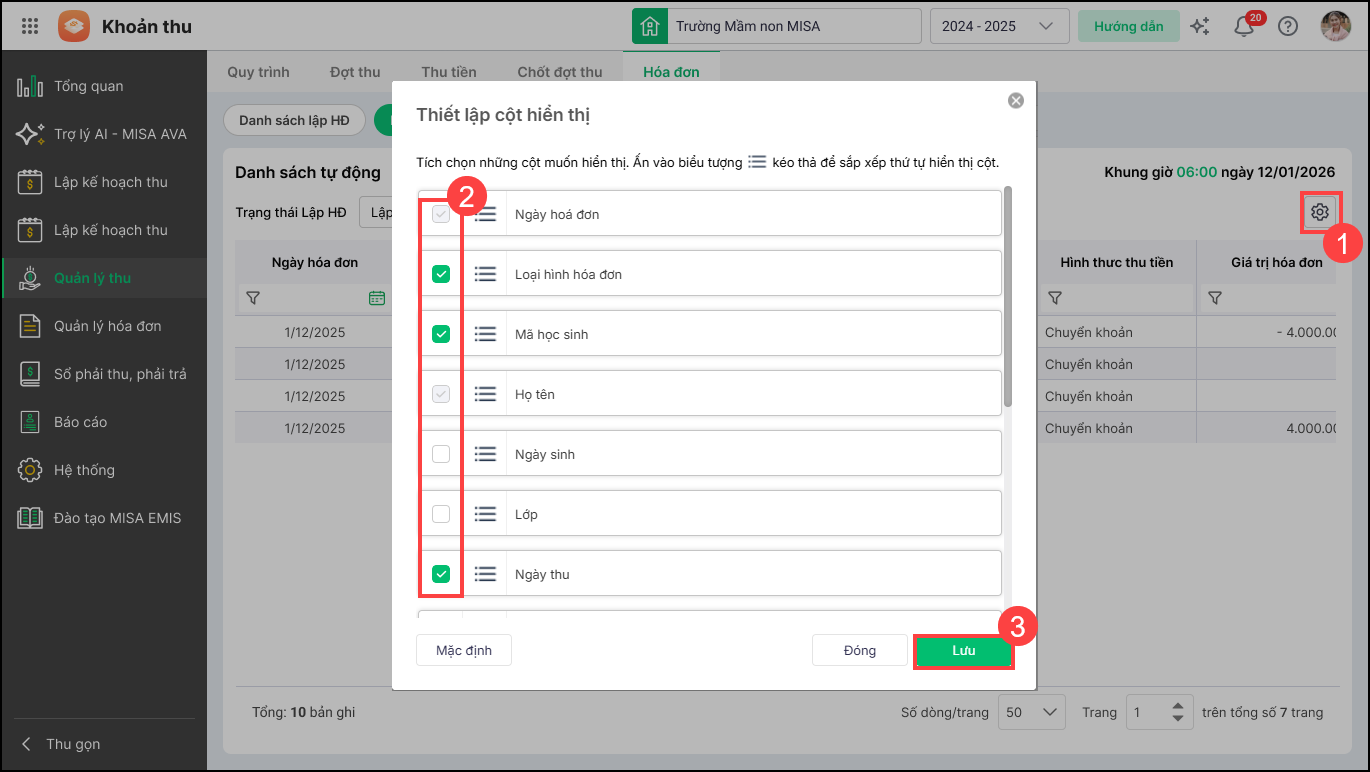Click the drag handle for Mã học sinh
The image size is (1370, 772).
point(485,334)
